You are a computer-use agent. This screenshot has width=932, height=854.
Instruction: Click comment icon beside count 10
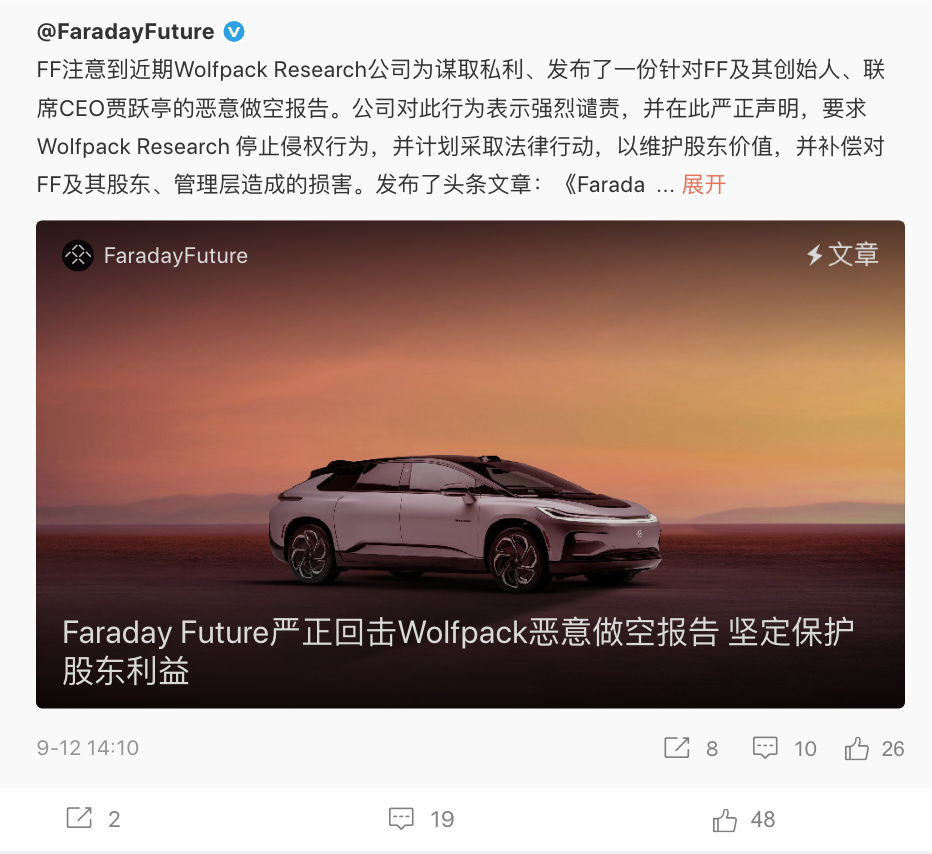click(x=765, y=748)
